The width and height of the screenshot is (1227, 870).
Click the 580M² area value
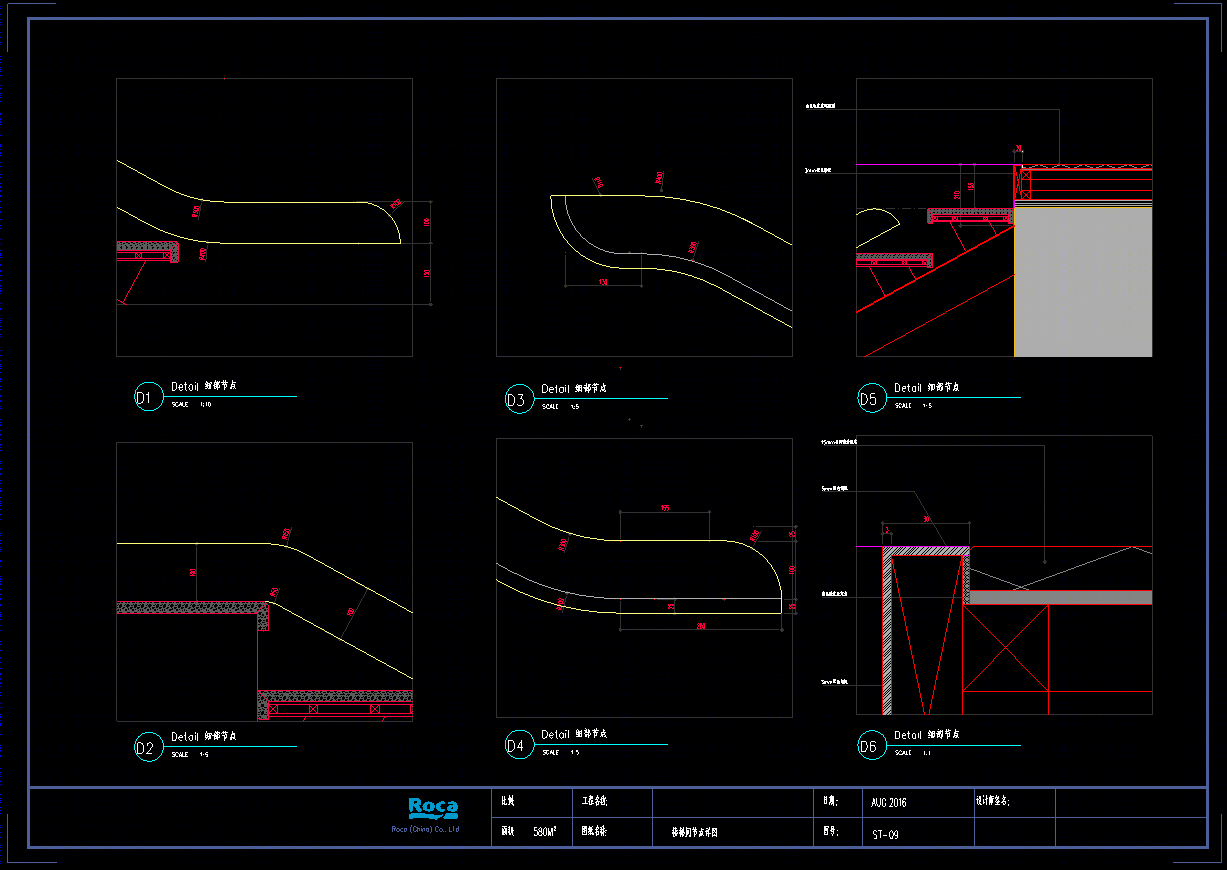point(544,832)
